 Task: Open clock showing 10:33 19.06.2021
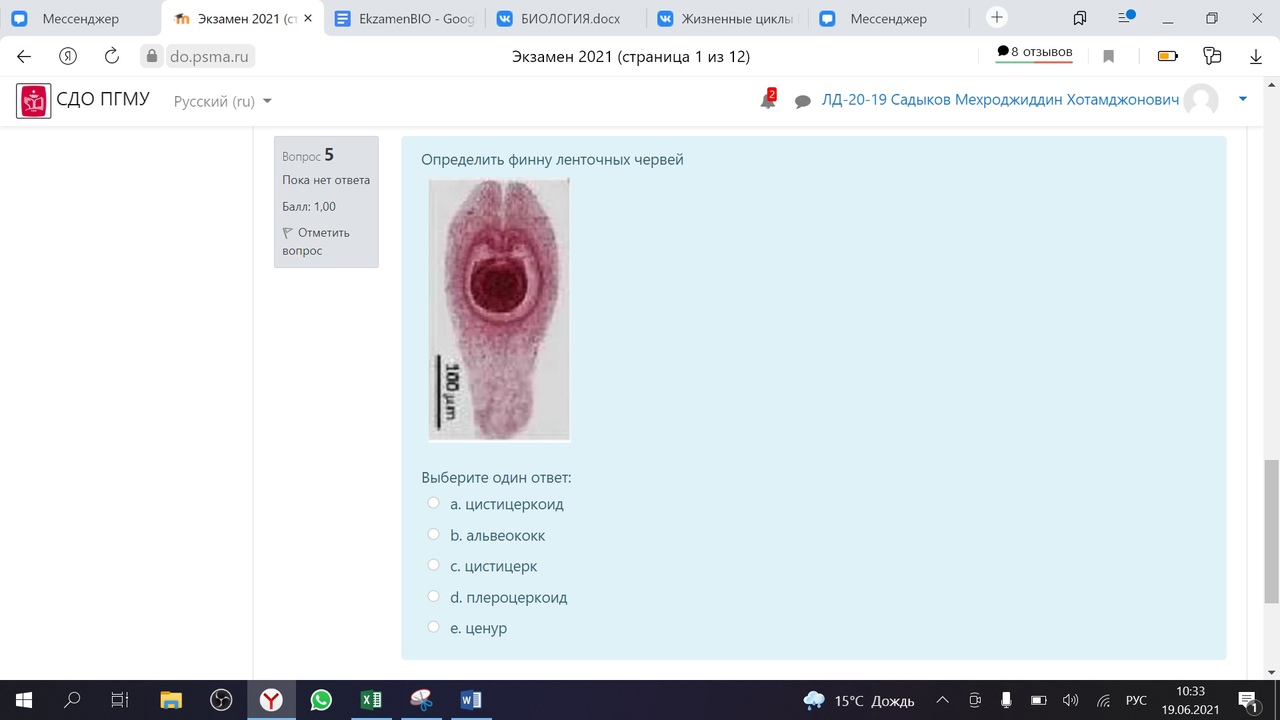[x=1190, y=700]
